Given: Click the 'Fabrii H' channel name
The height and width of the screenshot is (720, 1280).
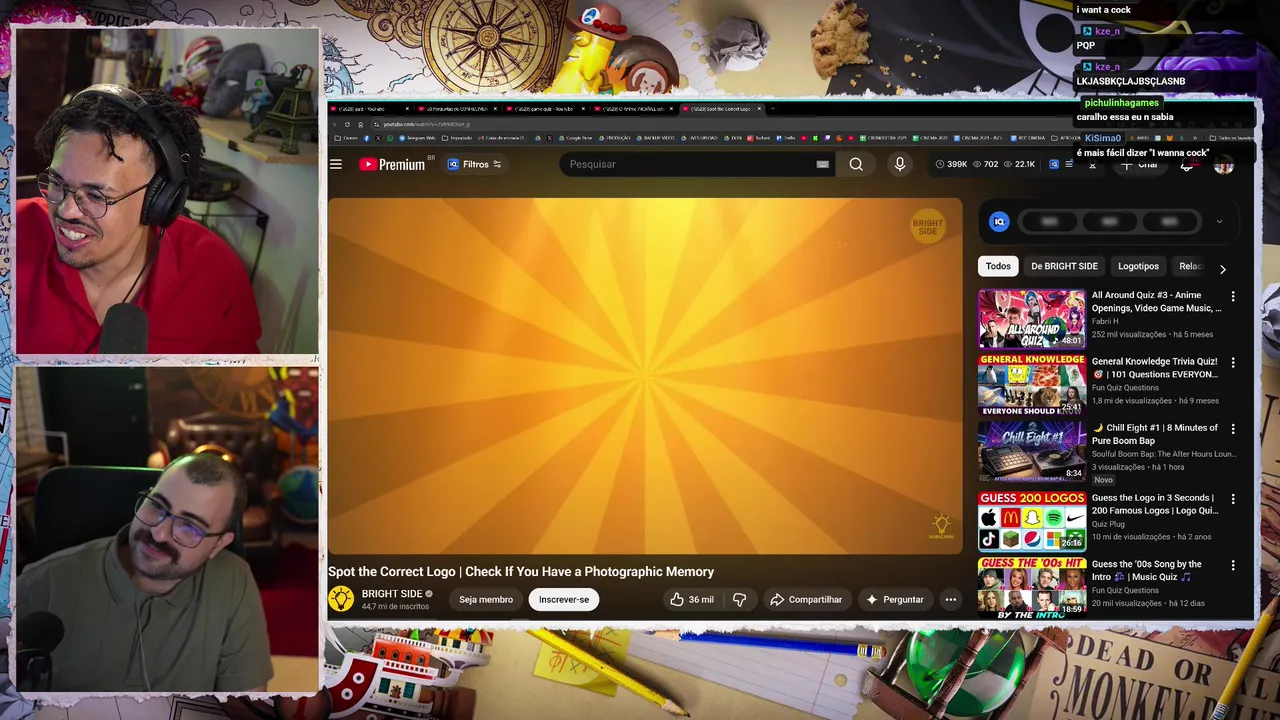Looking at the screenshot, I should (1105, 321).
